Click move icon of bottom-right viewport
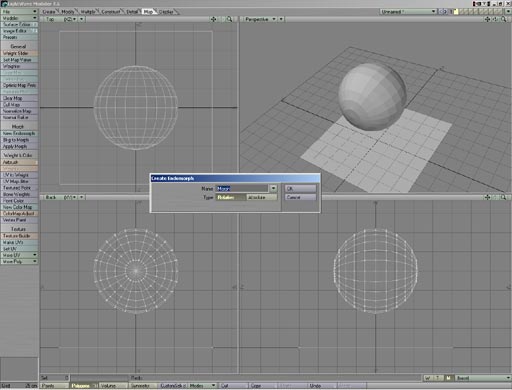 488,197
